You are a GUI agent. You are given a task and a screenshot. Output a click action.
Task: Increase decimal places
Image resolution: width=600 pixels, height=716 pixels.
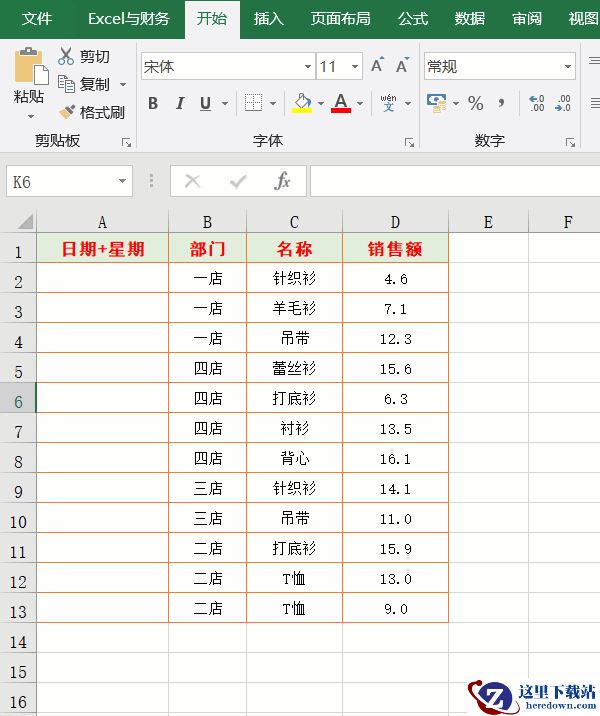[537, 103]
